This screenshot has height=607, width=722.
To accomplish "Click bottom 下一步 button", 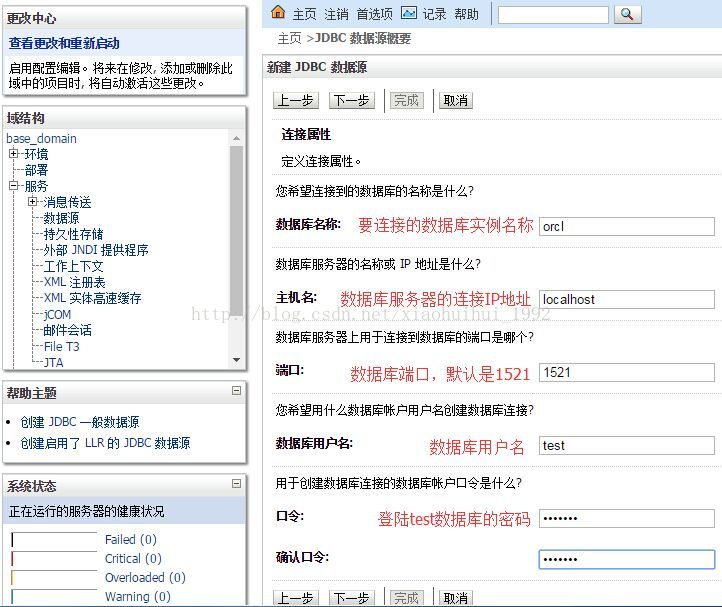I will [352, 598].
